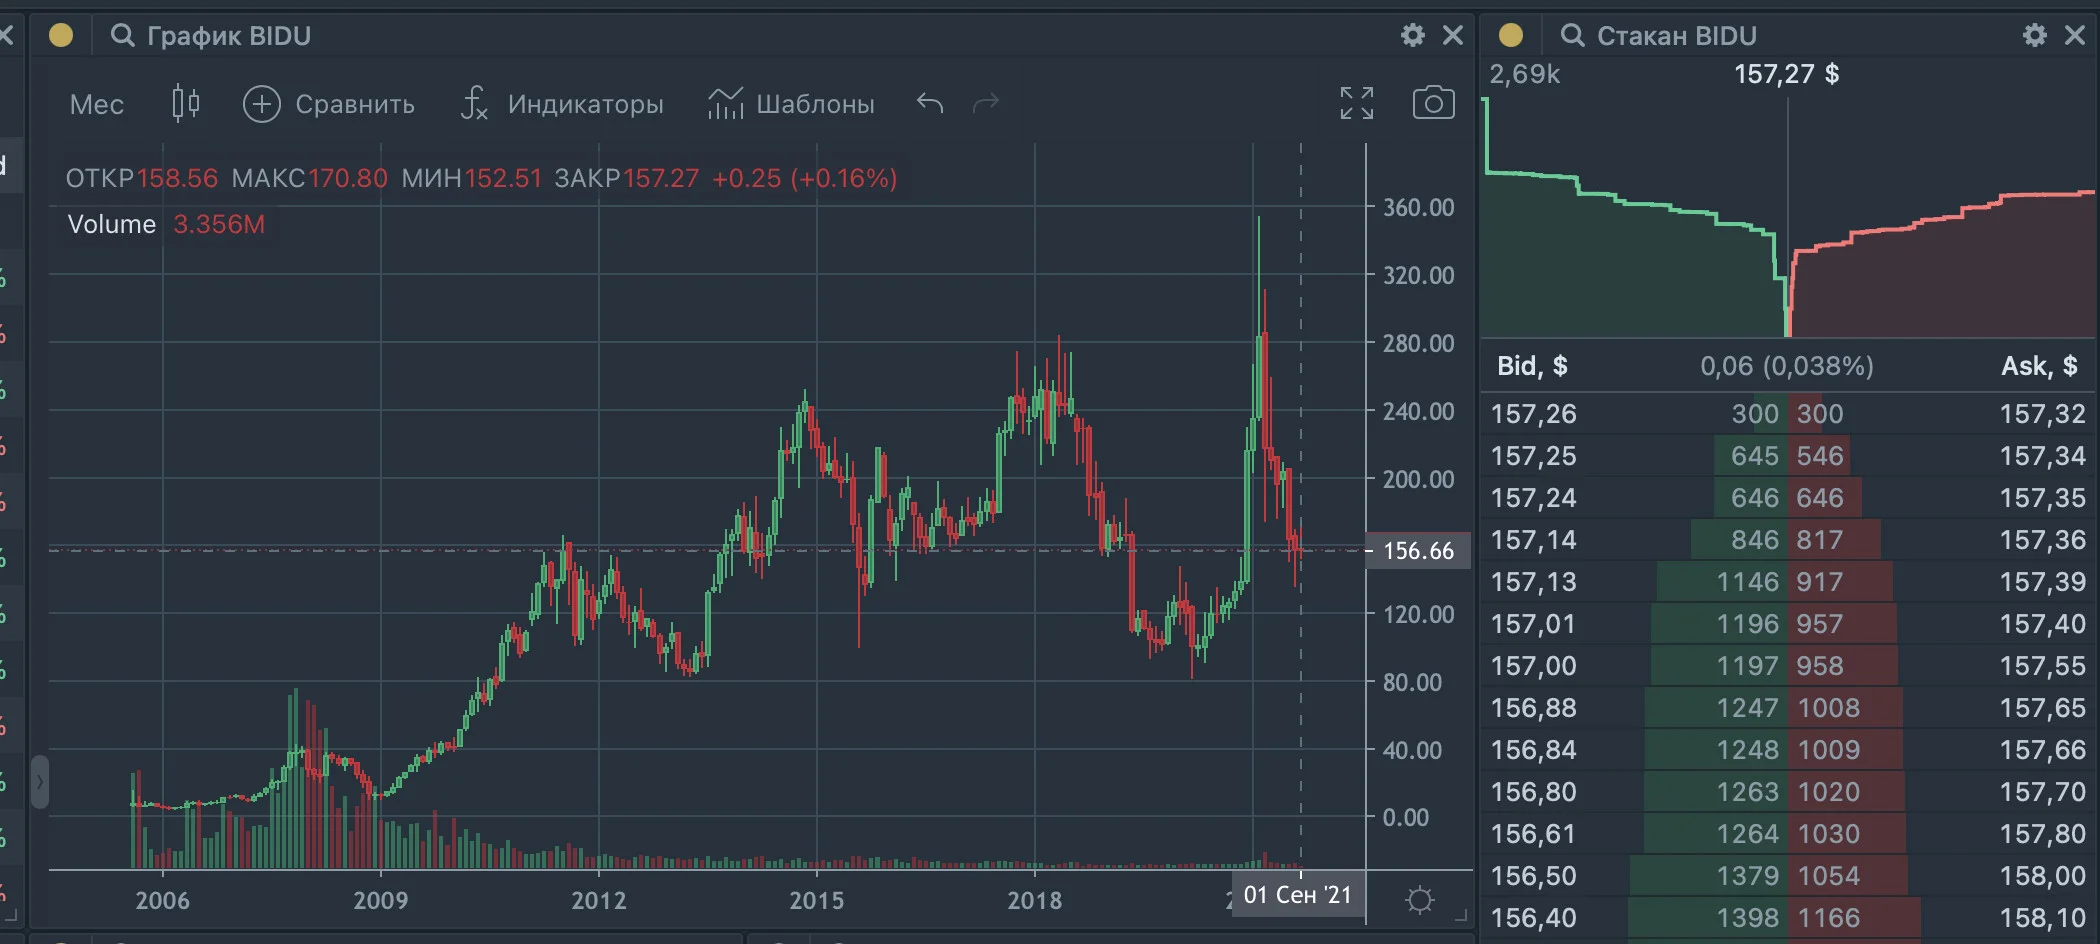The height and width of the screenshot is (944, 2100).
Task: Undo the last chart action
Action: click(x=930, y=103)
